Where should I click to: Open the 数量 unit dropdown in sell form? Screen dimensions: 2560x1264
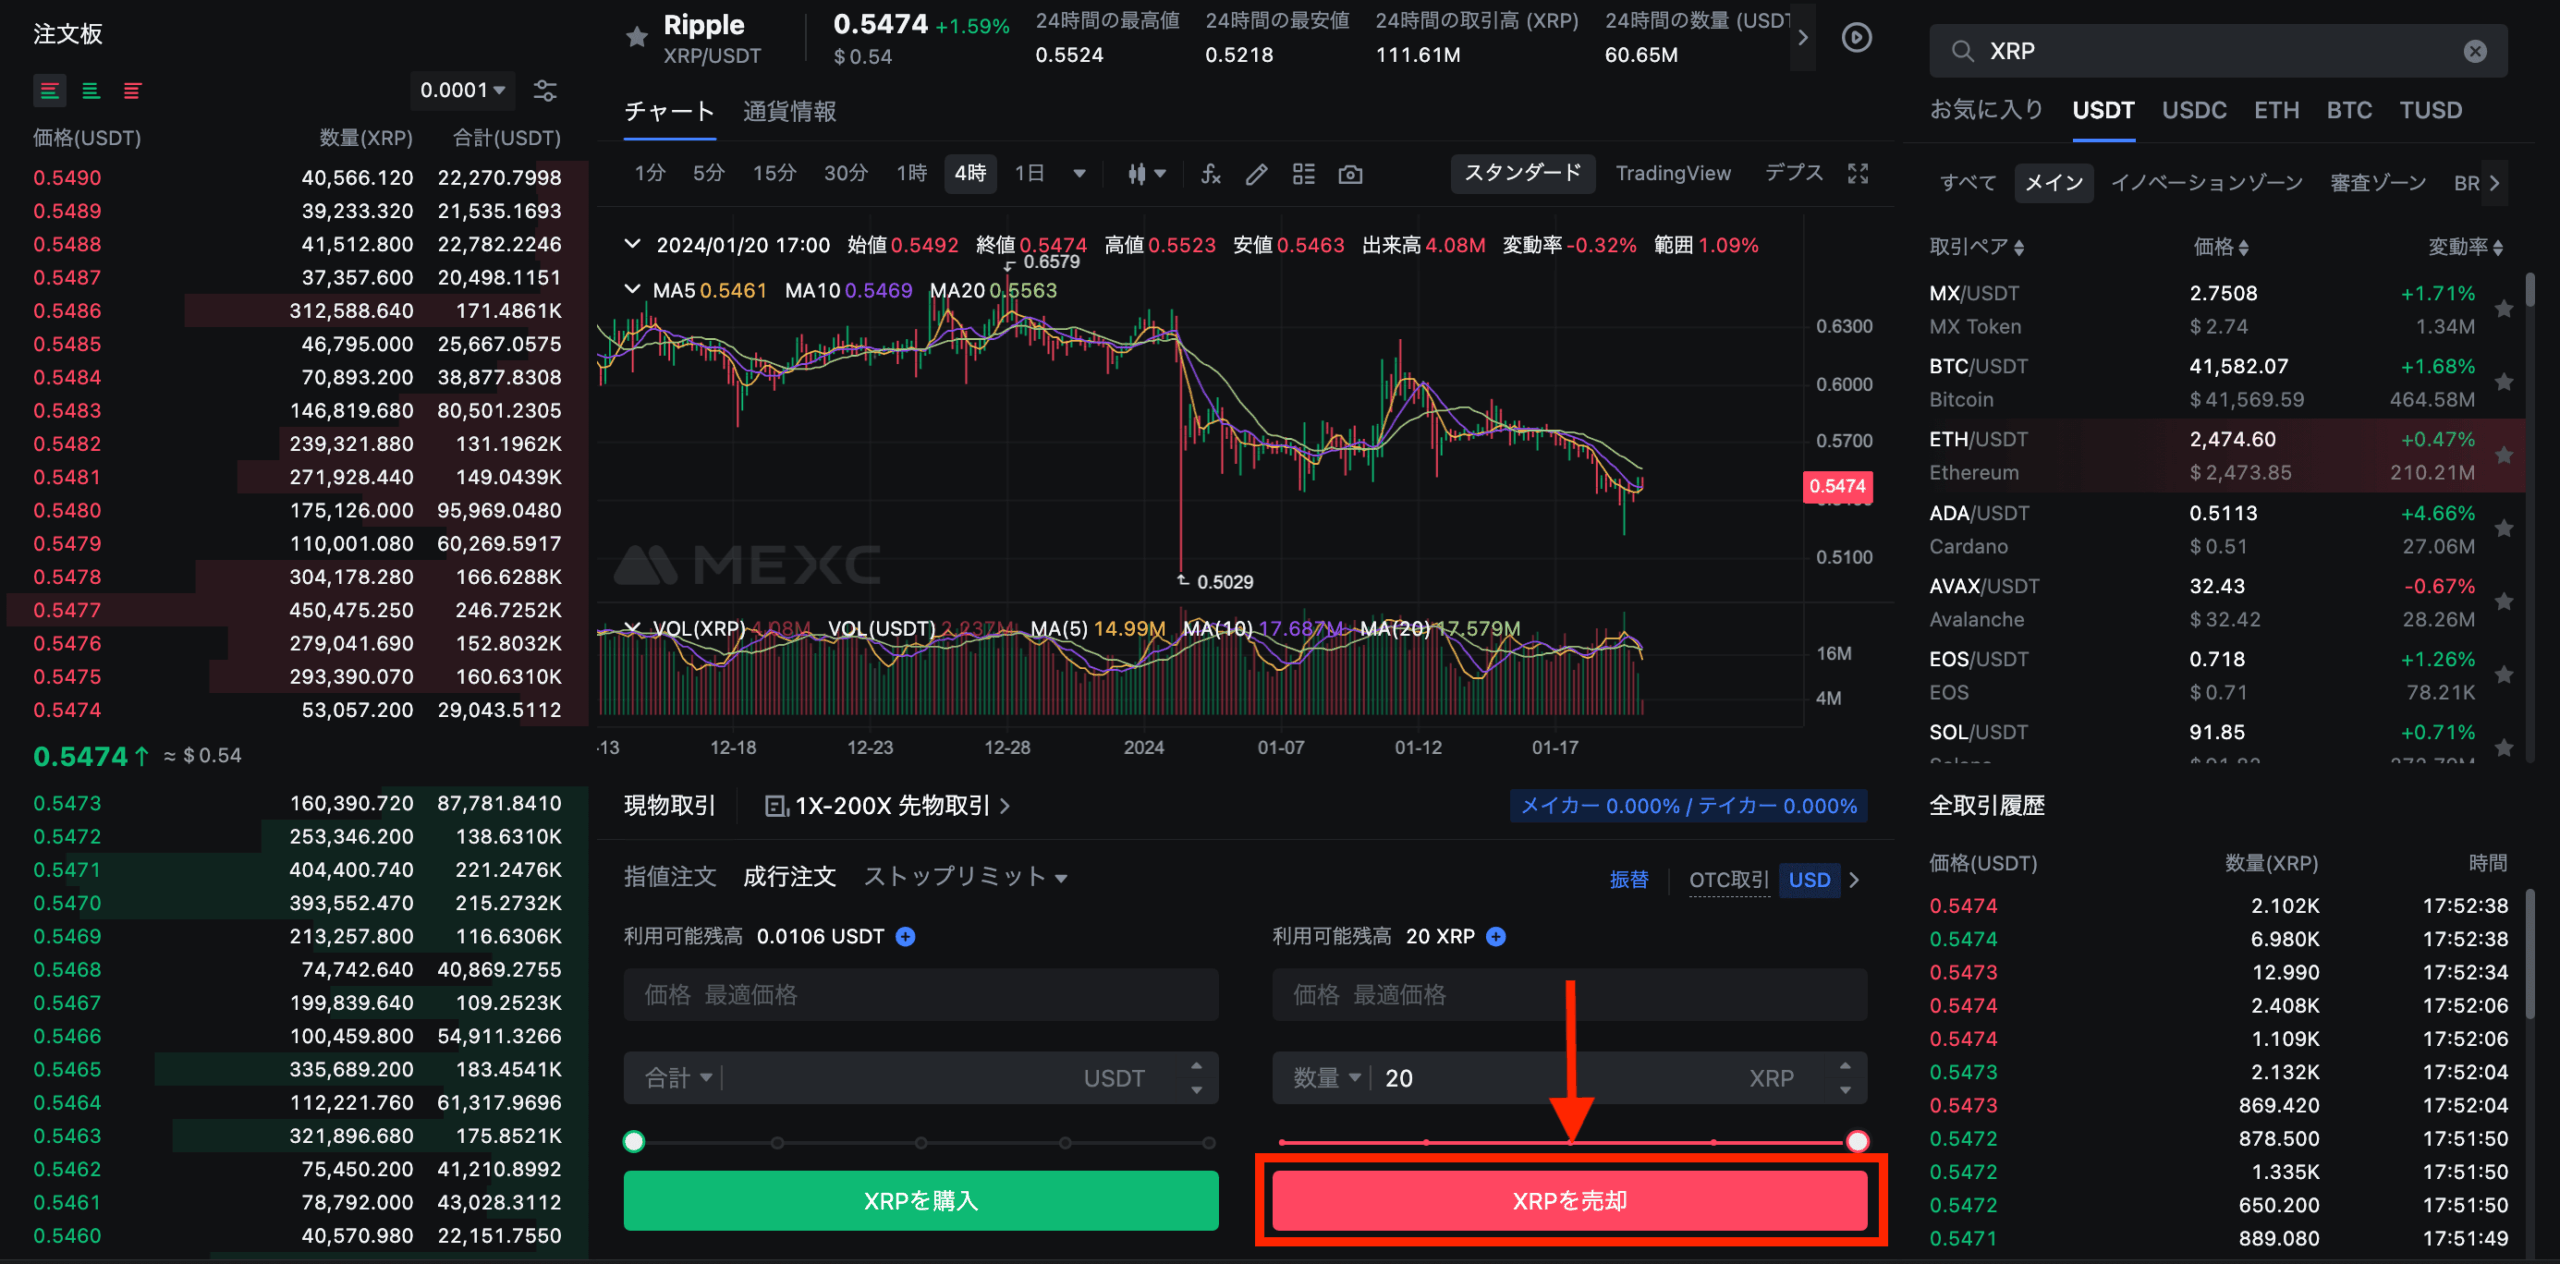1327,1078
